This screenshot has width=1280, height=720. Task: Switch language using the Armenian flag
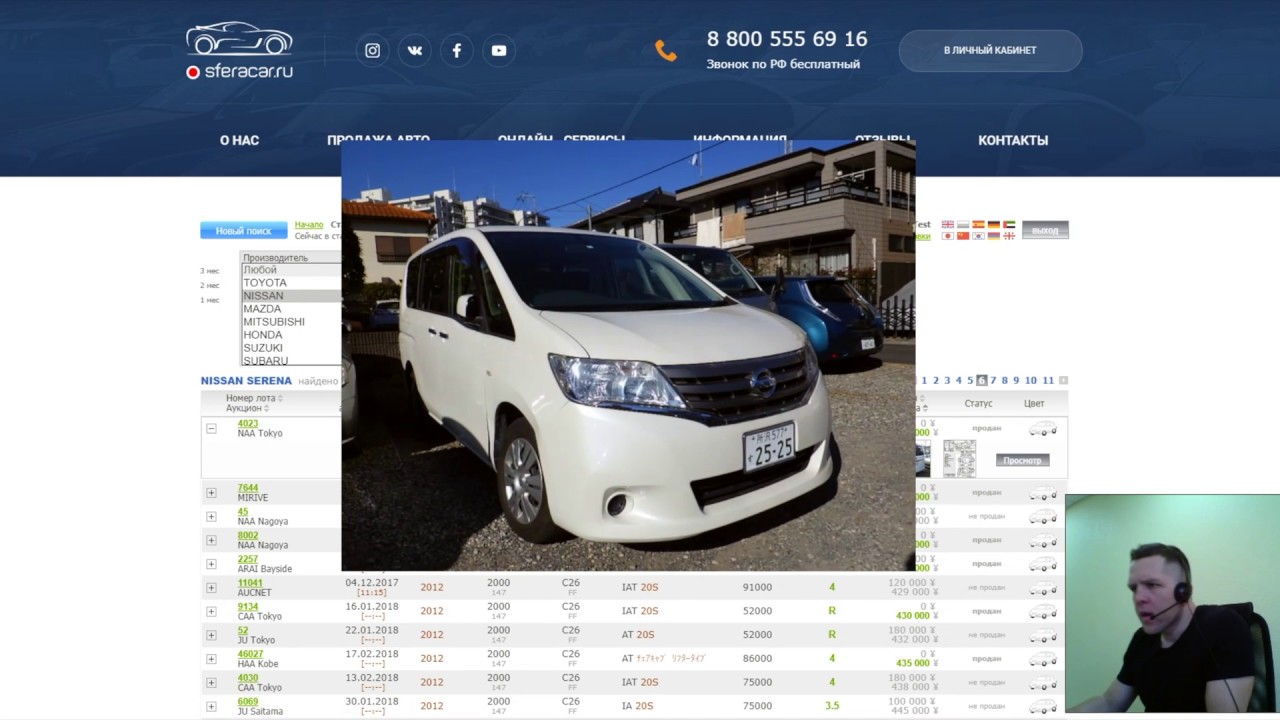[x=994, y=236]
